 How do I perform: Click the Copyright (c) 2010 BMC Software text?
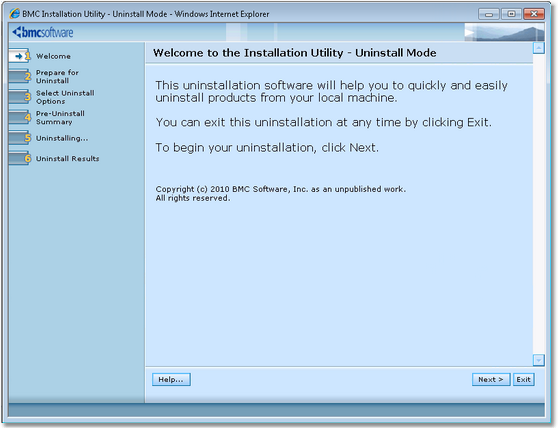280,189
